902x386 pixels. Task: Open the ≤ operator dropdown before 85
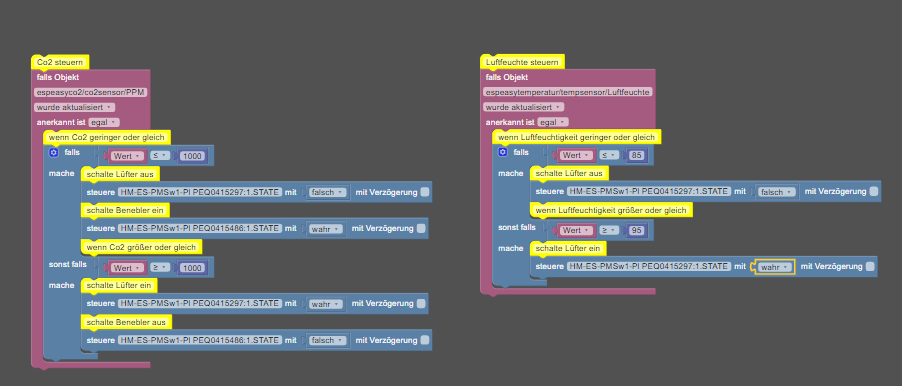(610, 155)
